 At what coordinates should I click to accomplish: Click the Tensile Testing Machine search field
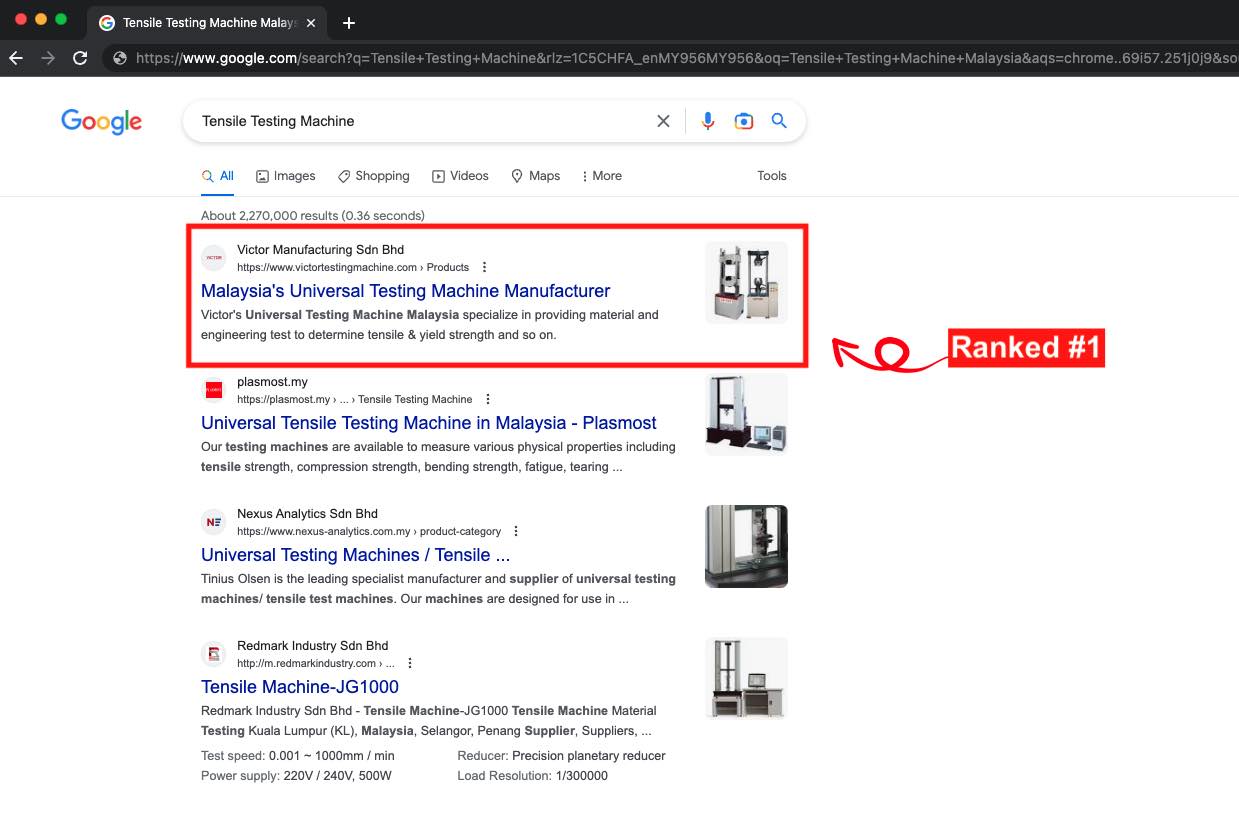click(x=420, y=121)
